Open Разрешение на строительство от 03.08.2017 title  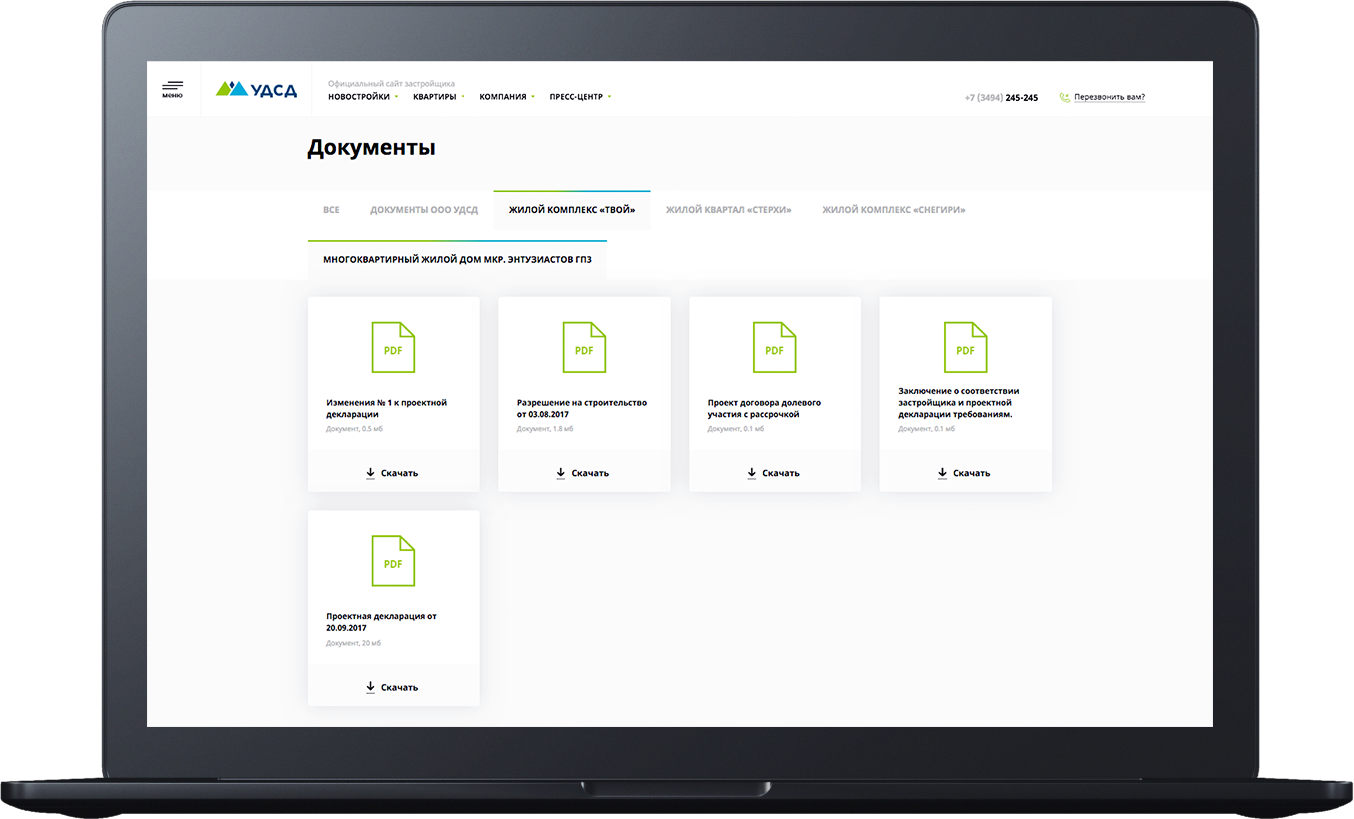click(582, 408)
